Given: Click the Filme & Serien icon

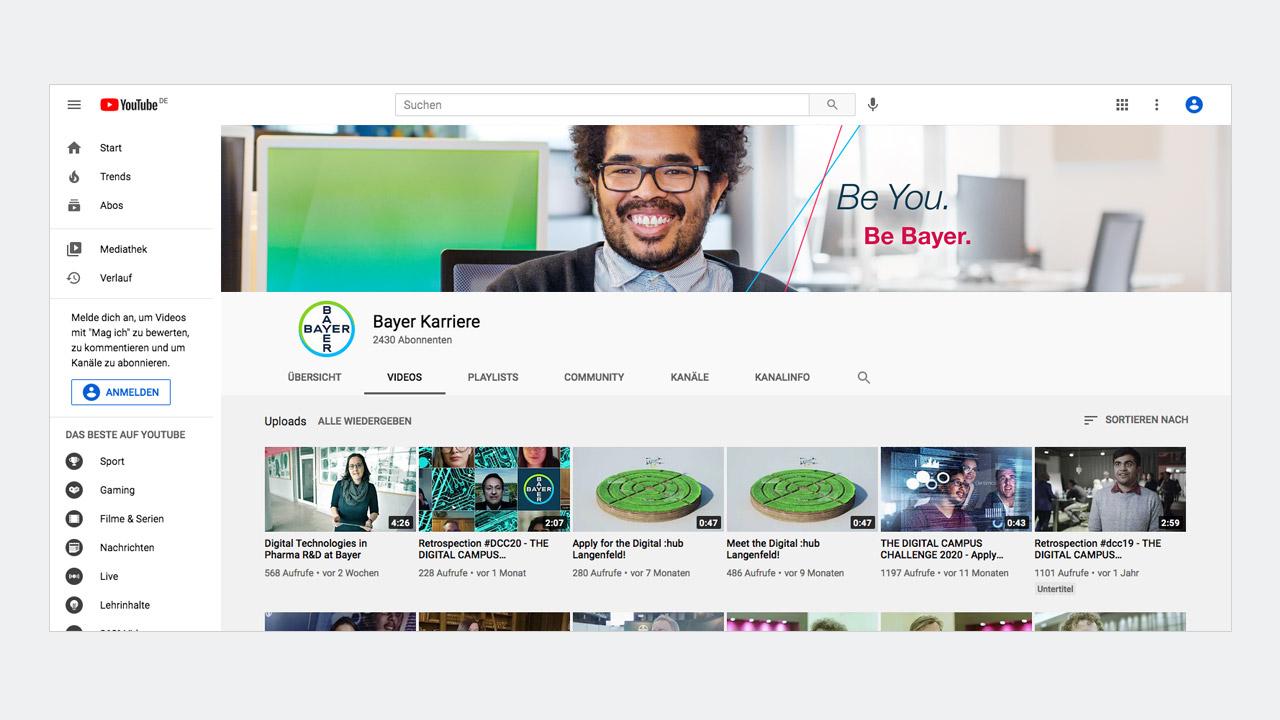Looking at the screenshot, I should point(74,519).
